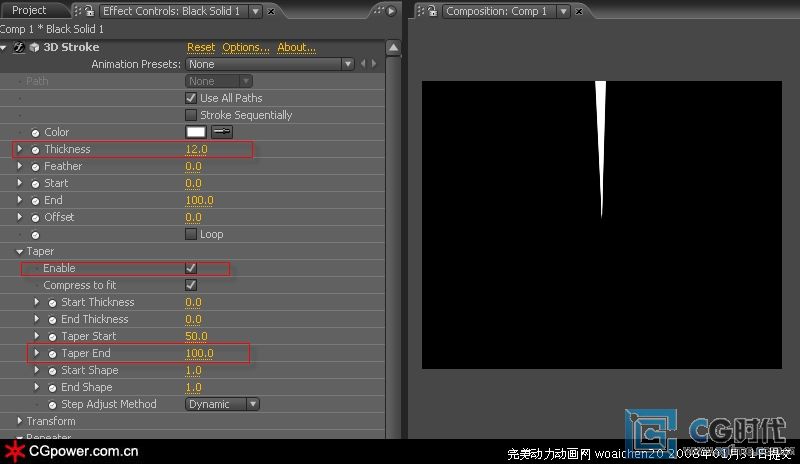Open the 3D Stroke Options link
800x464 pixels.
pyautogui.click(x=245, y=47)
